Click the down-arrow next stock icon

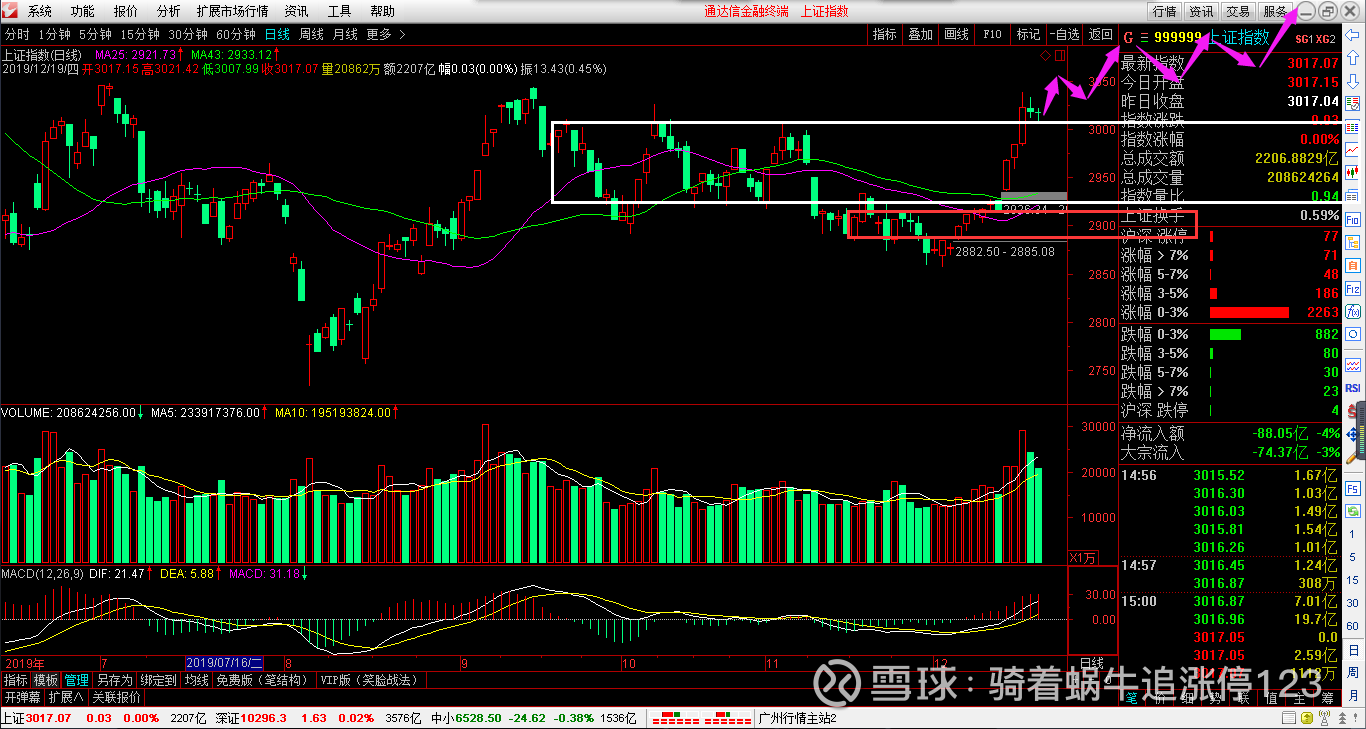click(x=1353, y=81)
